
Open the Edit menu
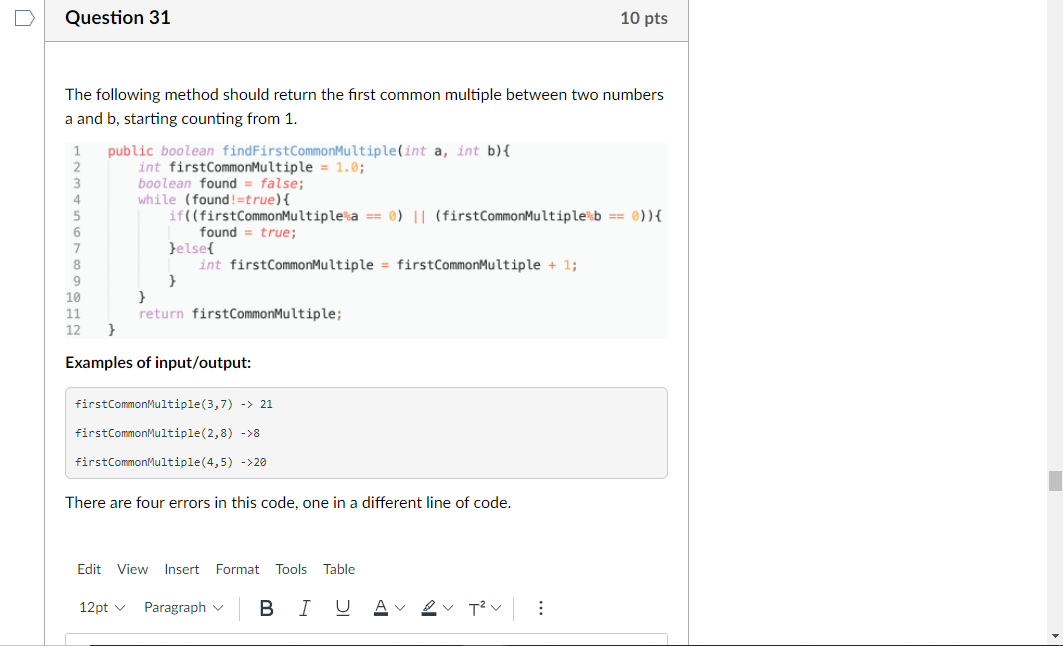(89, 569)
